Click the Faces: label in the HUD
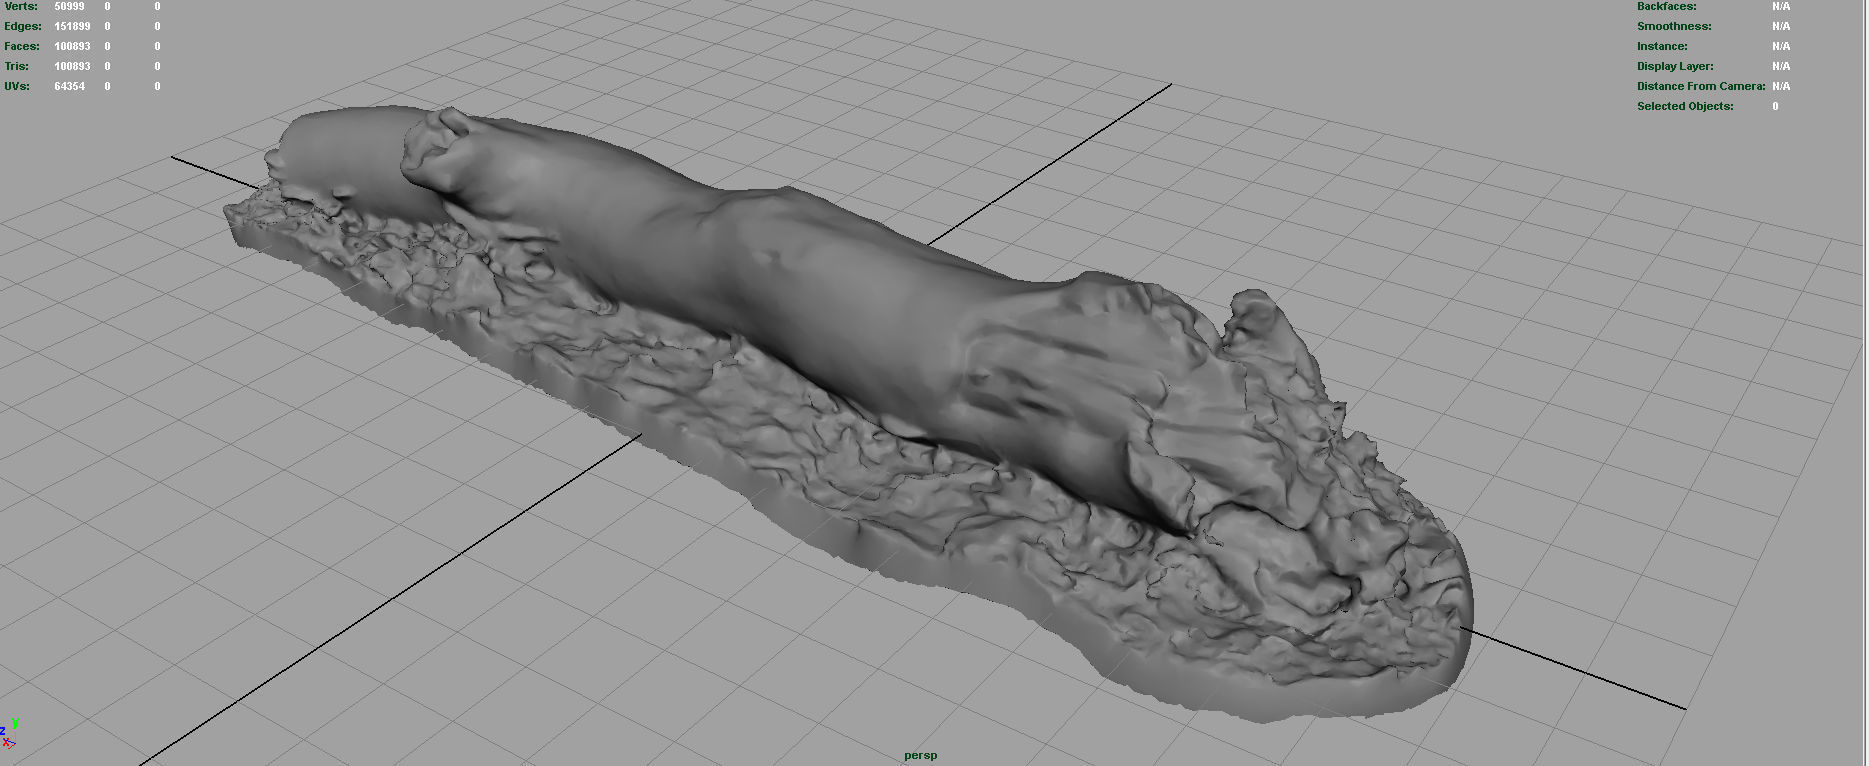 pos(22,46)
